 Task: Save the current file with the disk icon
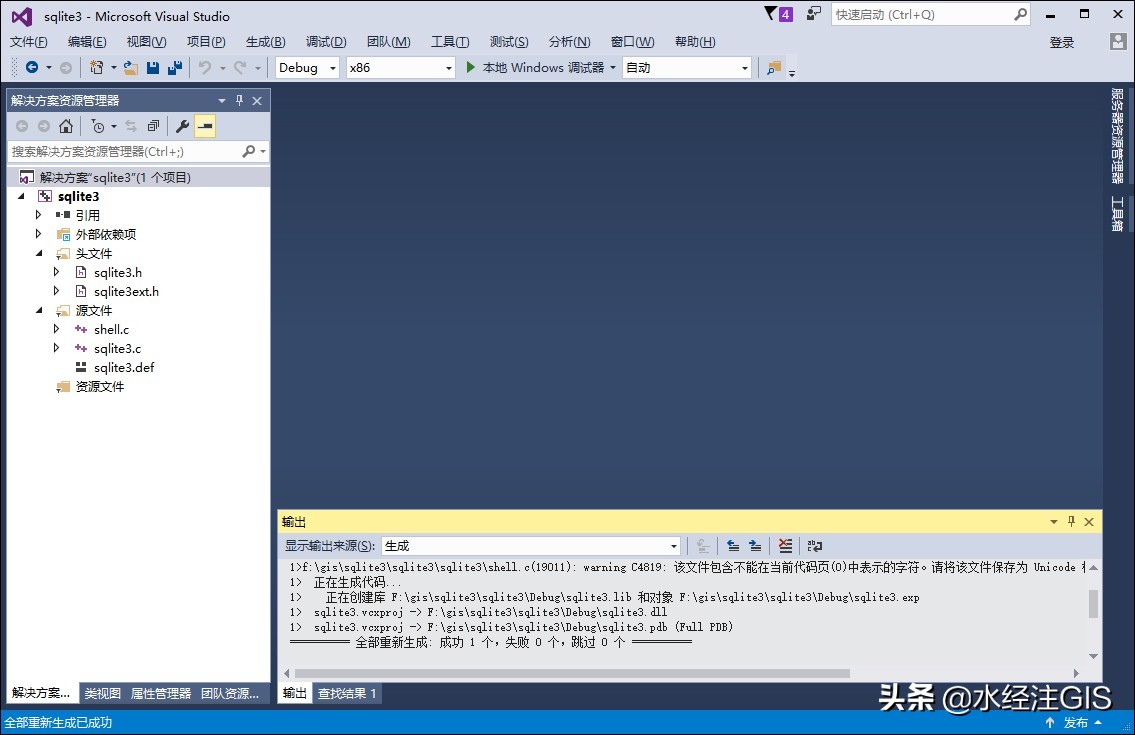(153, 67)
